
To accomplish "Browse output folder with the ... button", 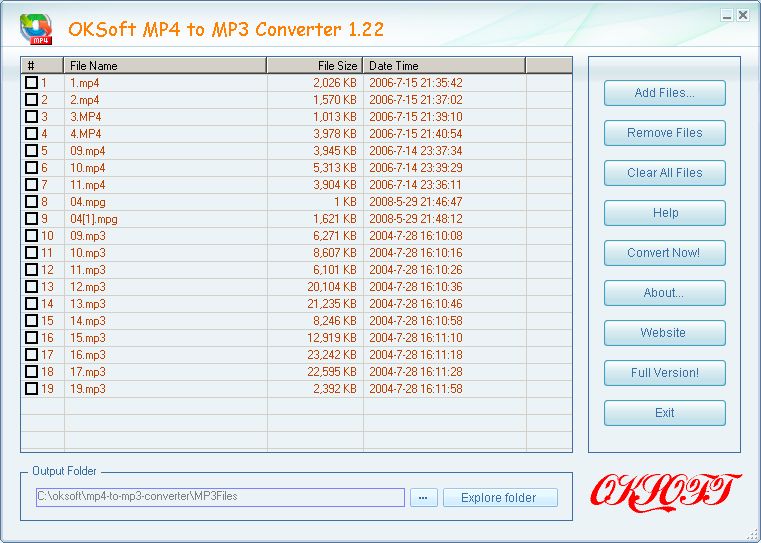I will tap(423, 497).
